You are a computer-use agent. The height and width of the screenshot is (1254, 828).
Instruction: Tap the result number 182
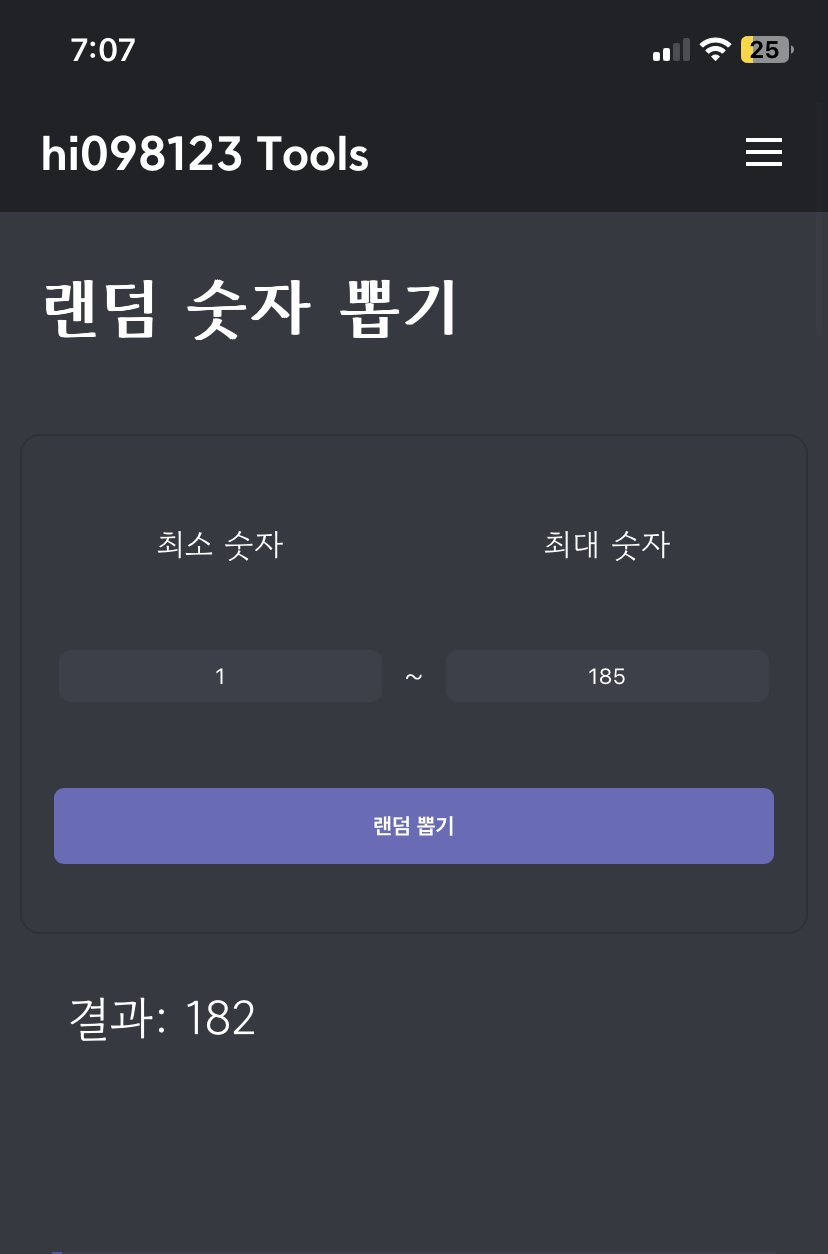coord(220,1019)
